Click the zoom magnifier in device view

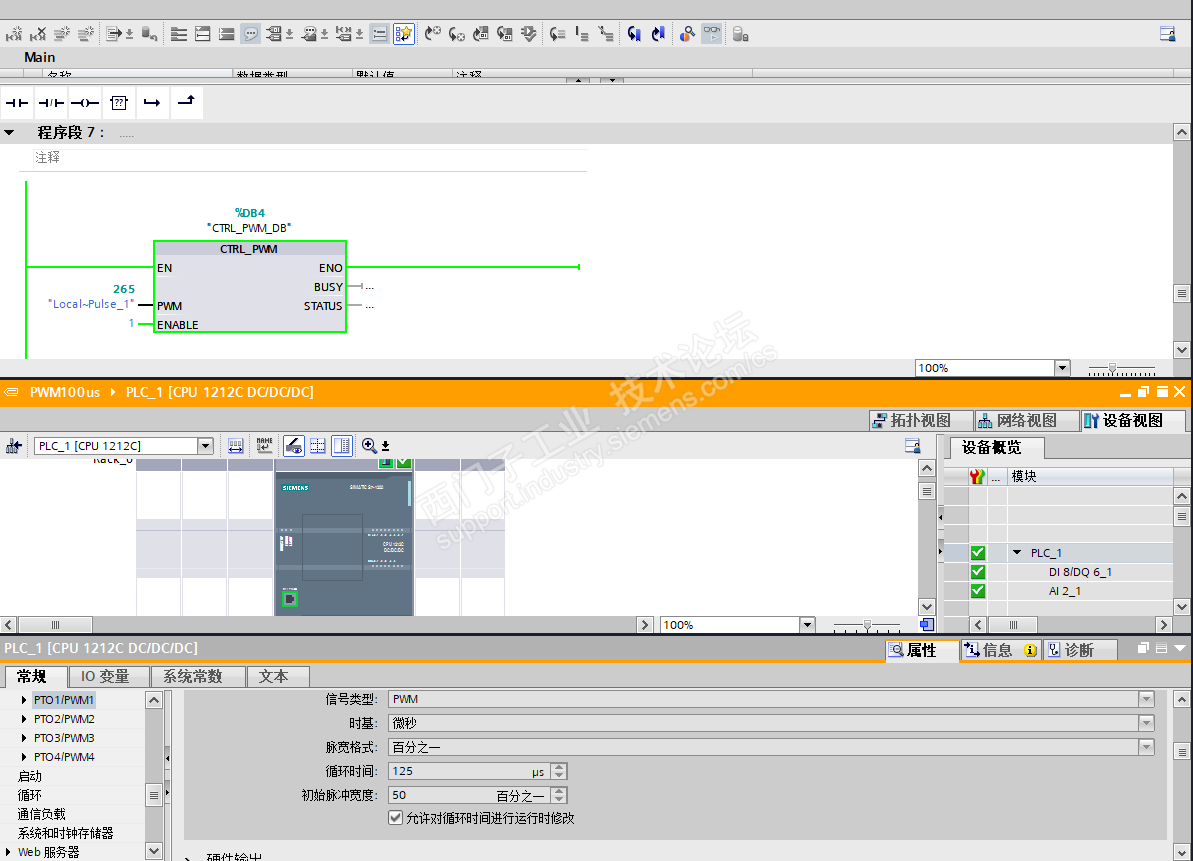369,446
